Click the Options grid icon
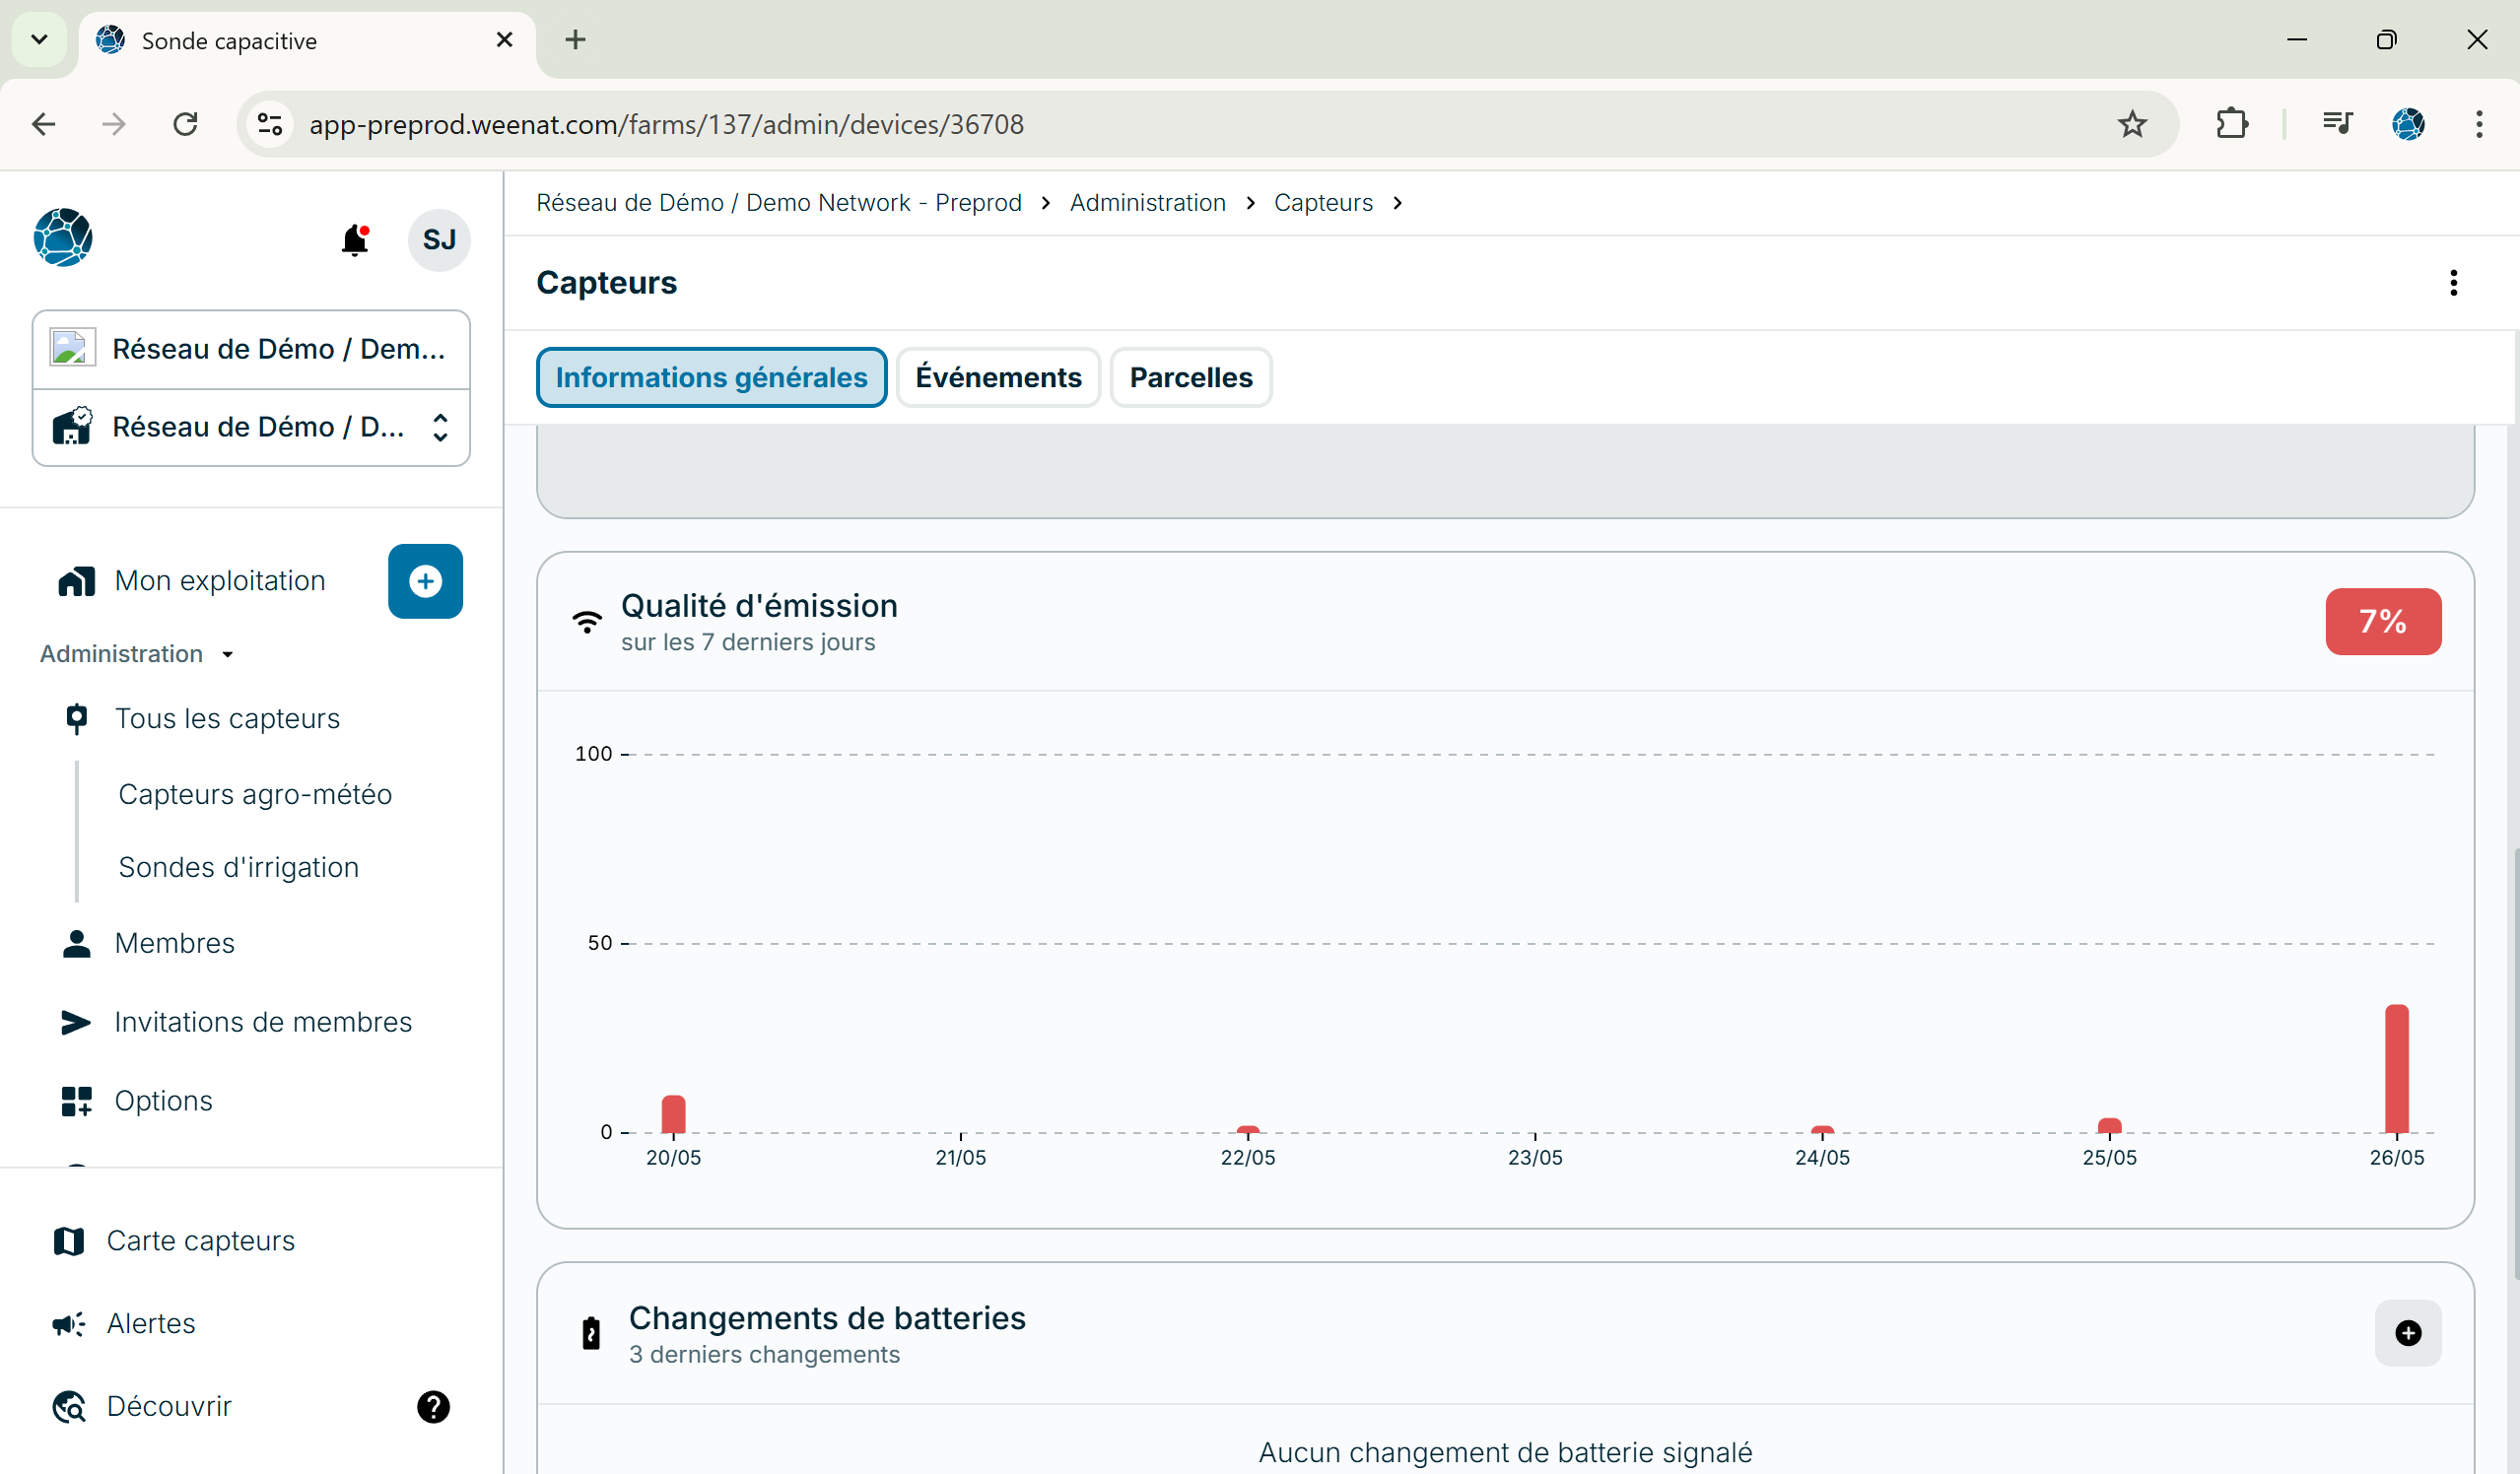The height and width of the screenshot is (1474, 2520). click(76, 1101)
